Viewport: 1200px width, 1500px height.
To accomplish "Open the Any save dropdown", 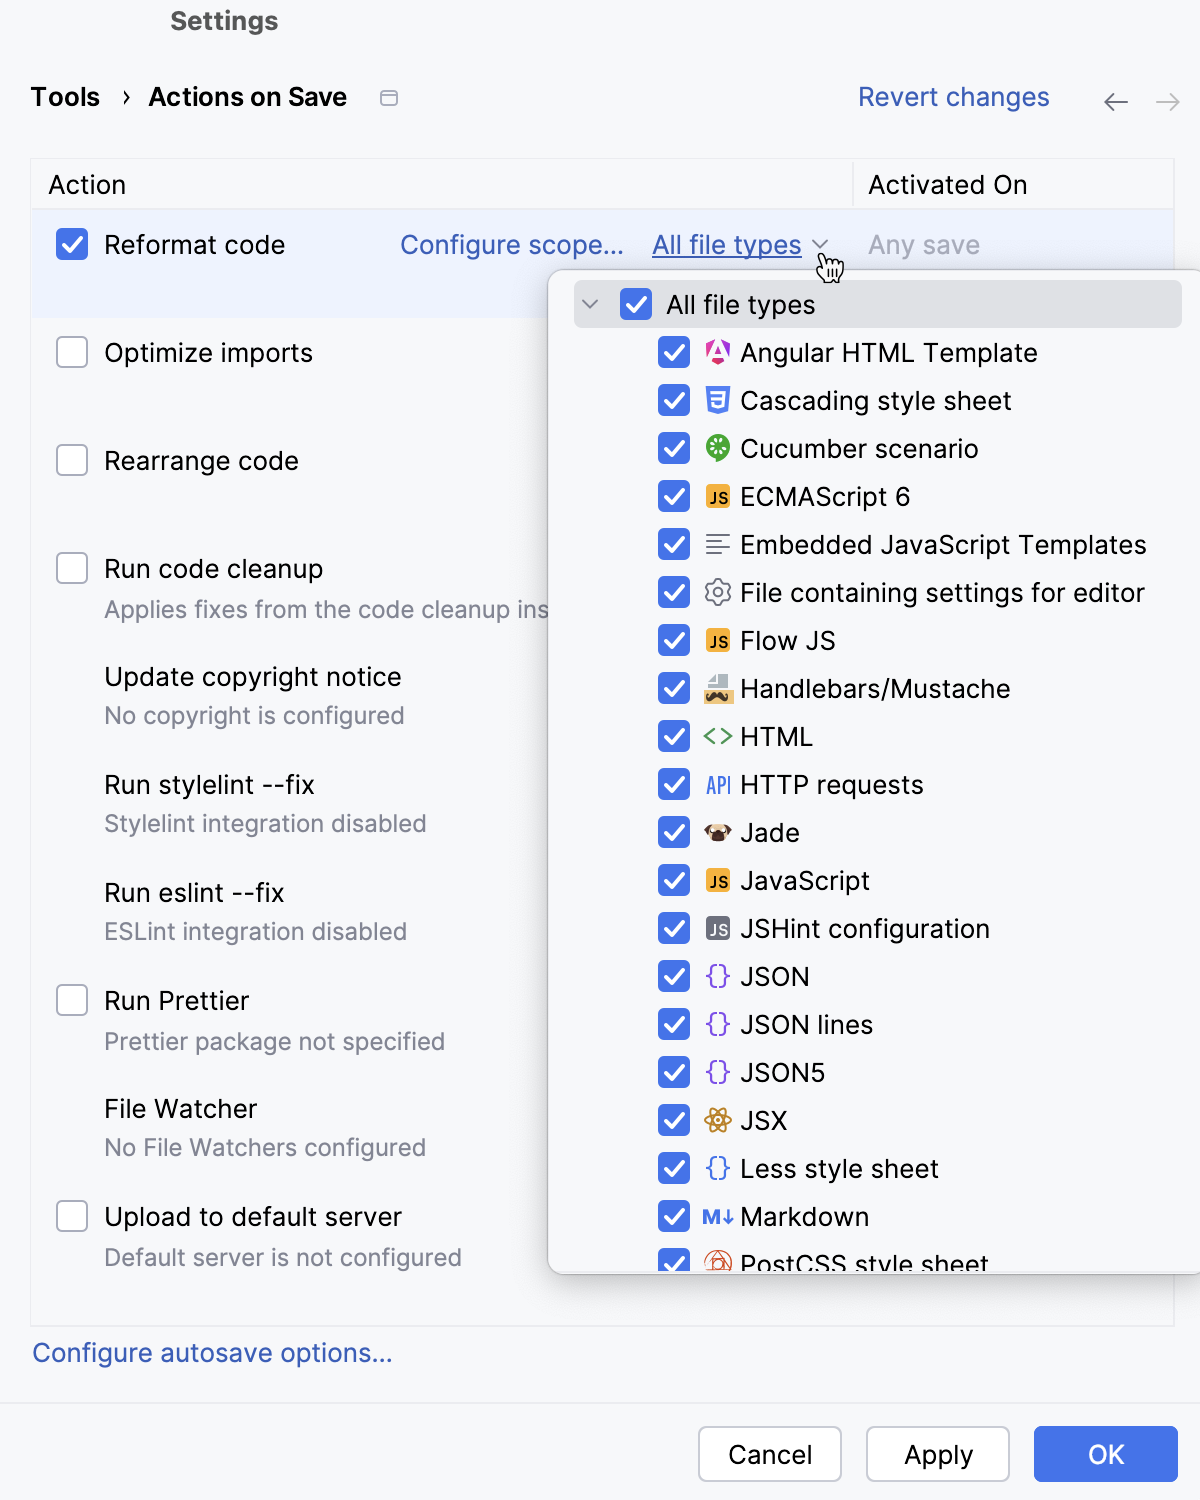I will 923,245.
